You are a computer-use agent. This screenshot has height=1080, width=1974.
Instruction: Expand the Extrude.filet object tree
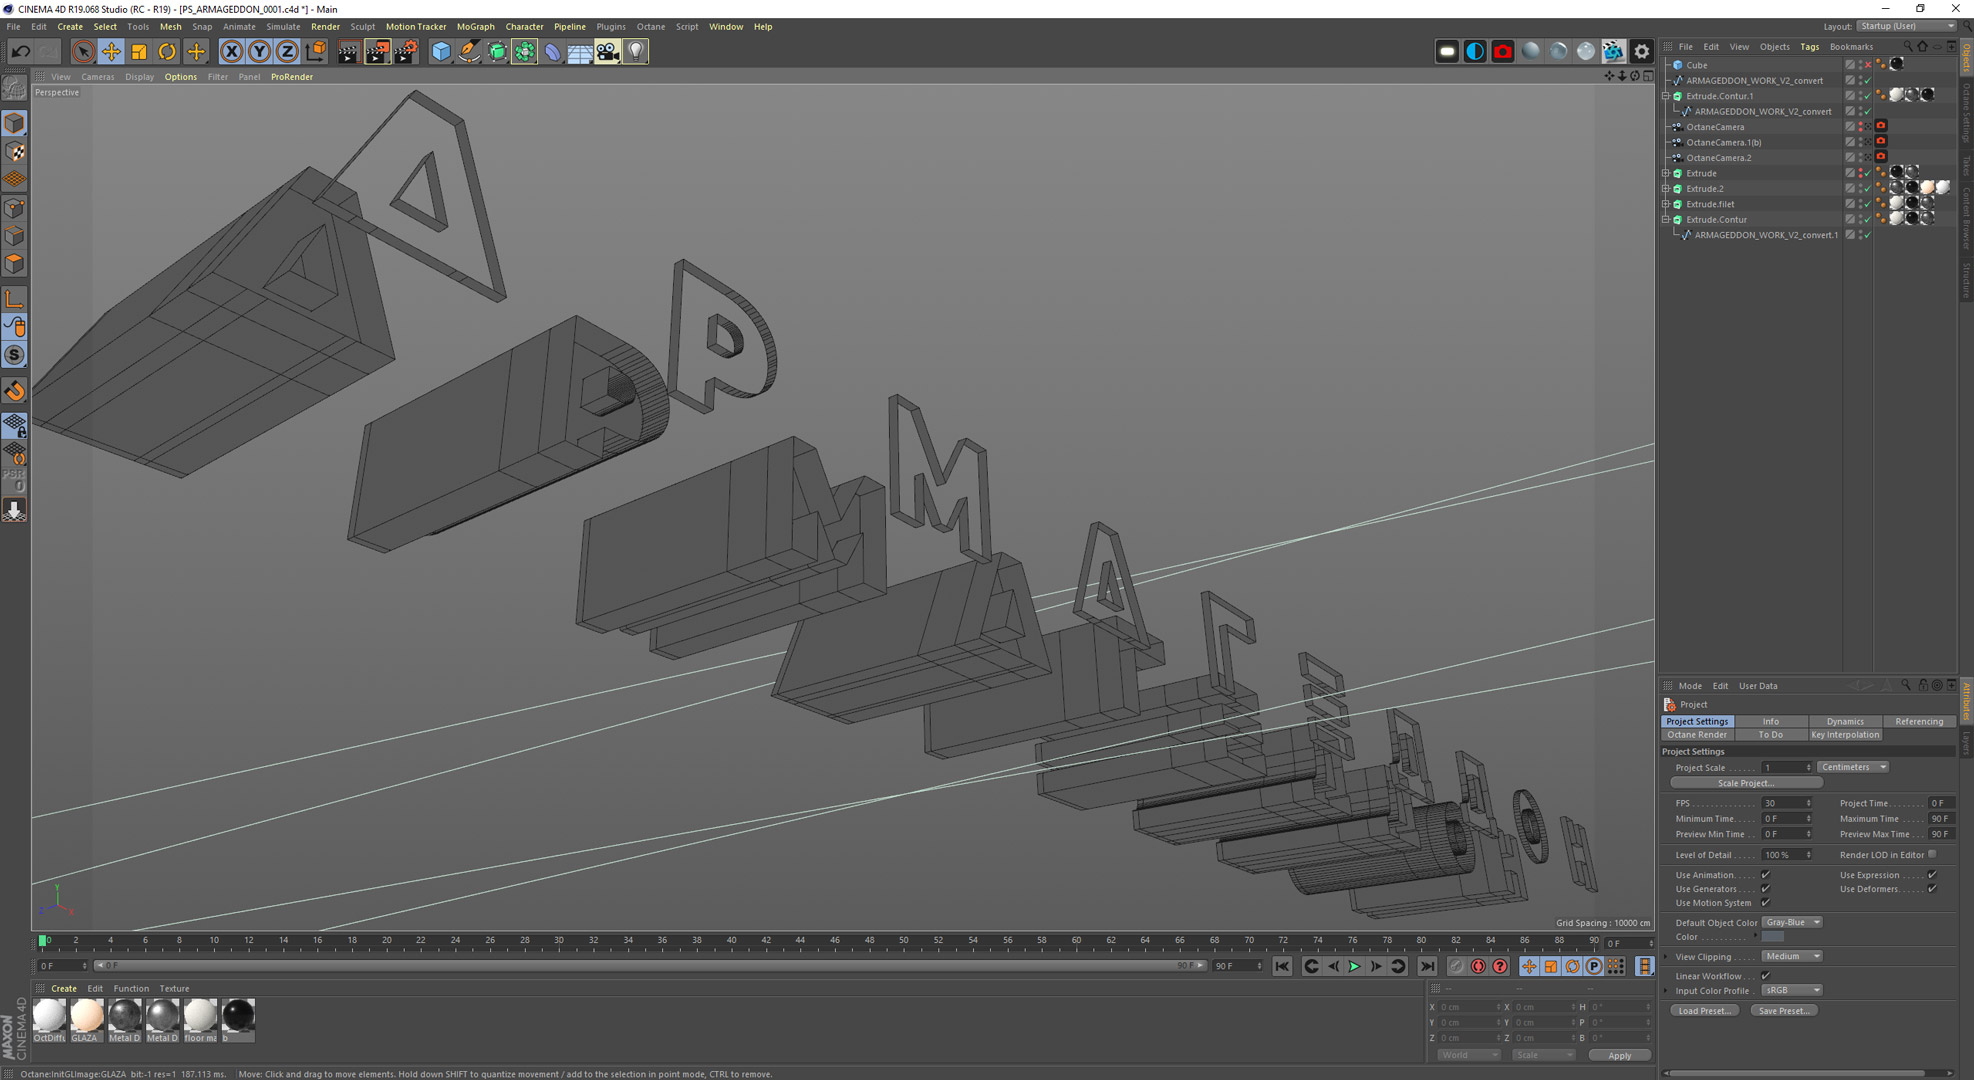(1666, 204)
